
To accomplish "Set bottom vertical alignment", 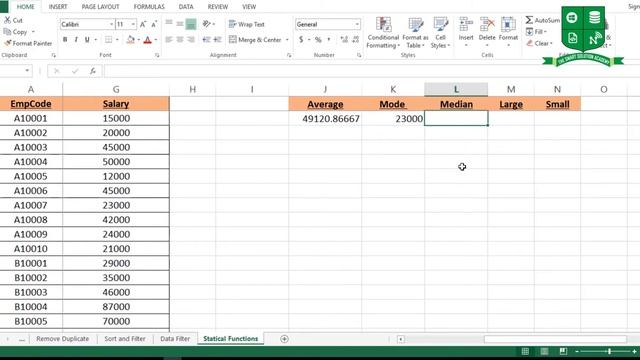I will pyautogui.click(x=191, y=24).
